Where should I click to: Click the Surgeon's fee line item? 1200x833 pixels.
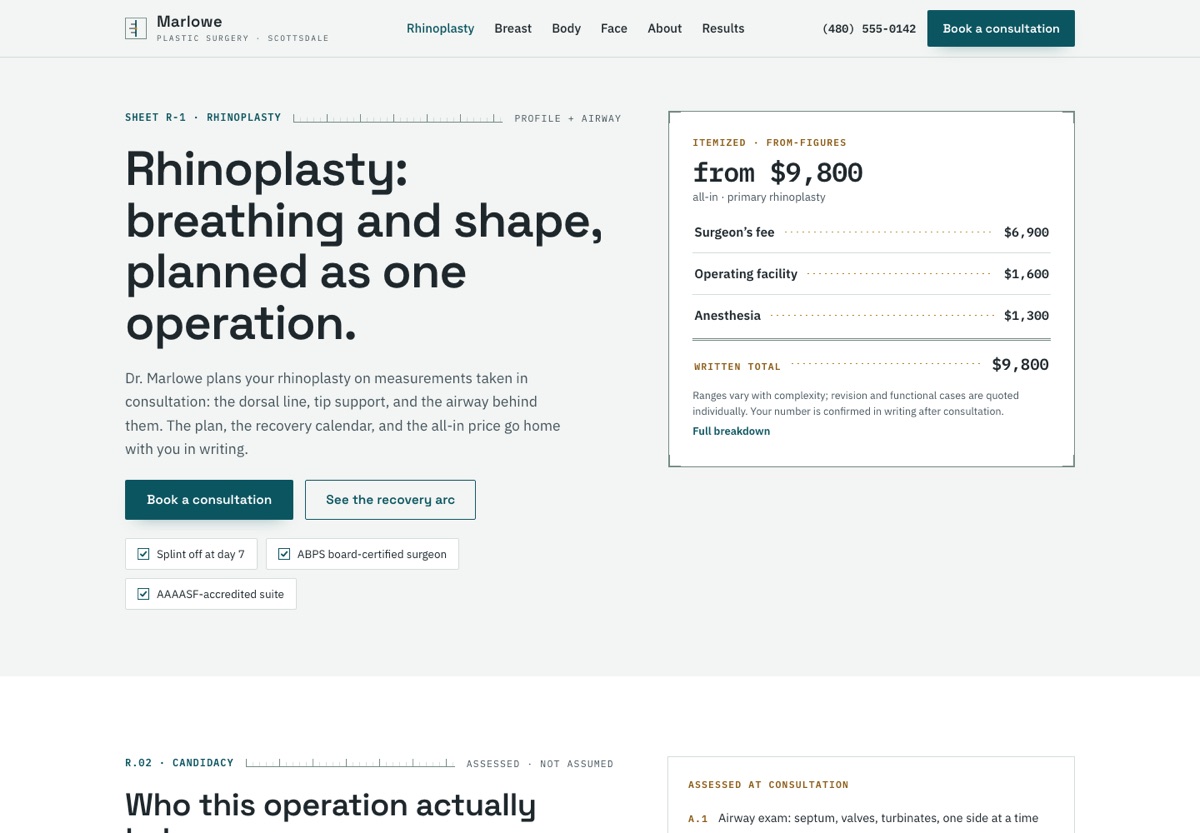click(871, 232)
